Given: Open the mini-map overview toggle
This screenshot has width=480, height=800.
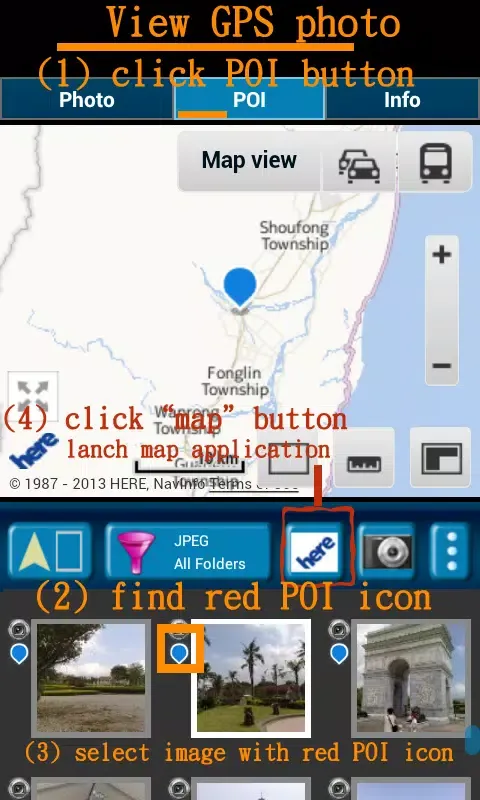Looking at the screenshot, I should tap(441, 458).
